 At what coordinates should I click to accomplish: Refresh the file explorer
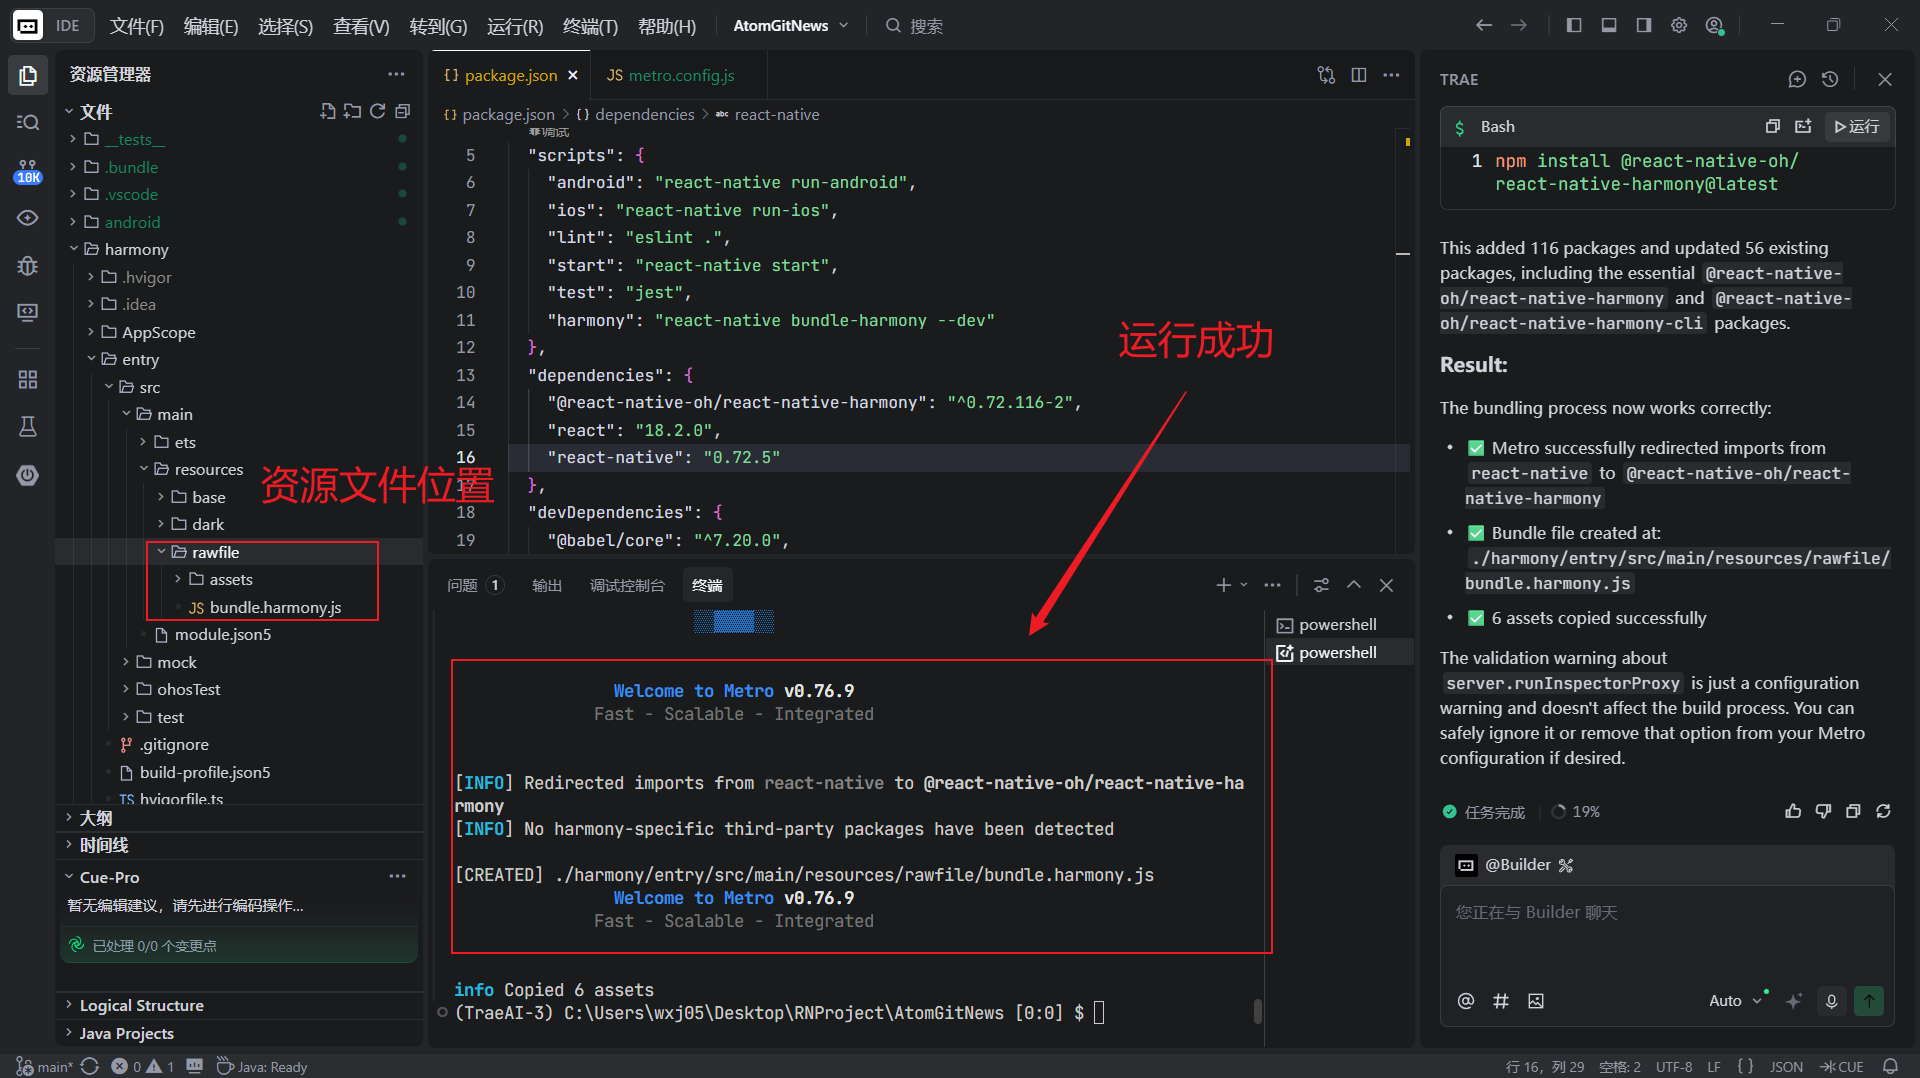point(377,111)
